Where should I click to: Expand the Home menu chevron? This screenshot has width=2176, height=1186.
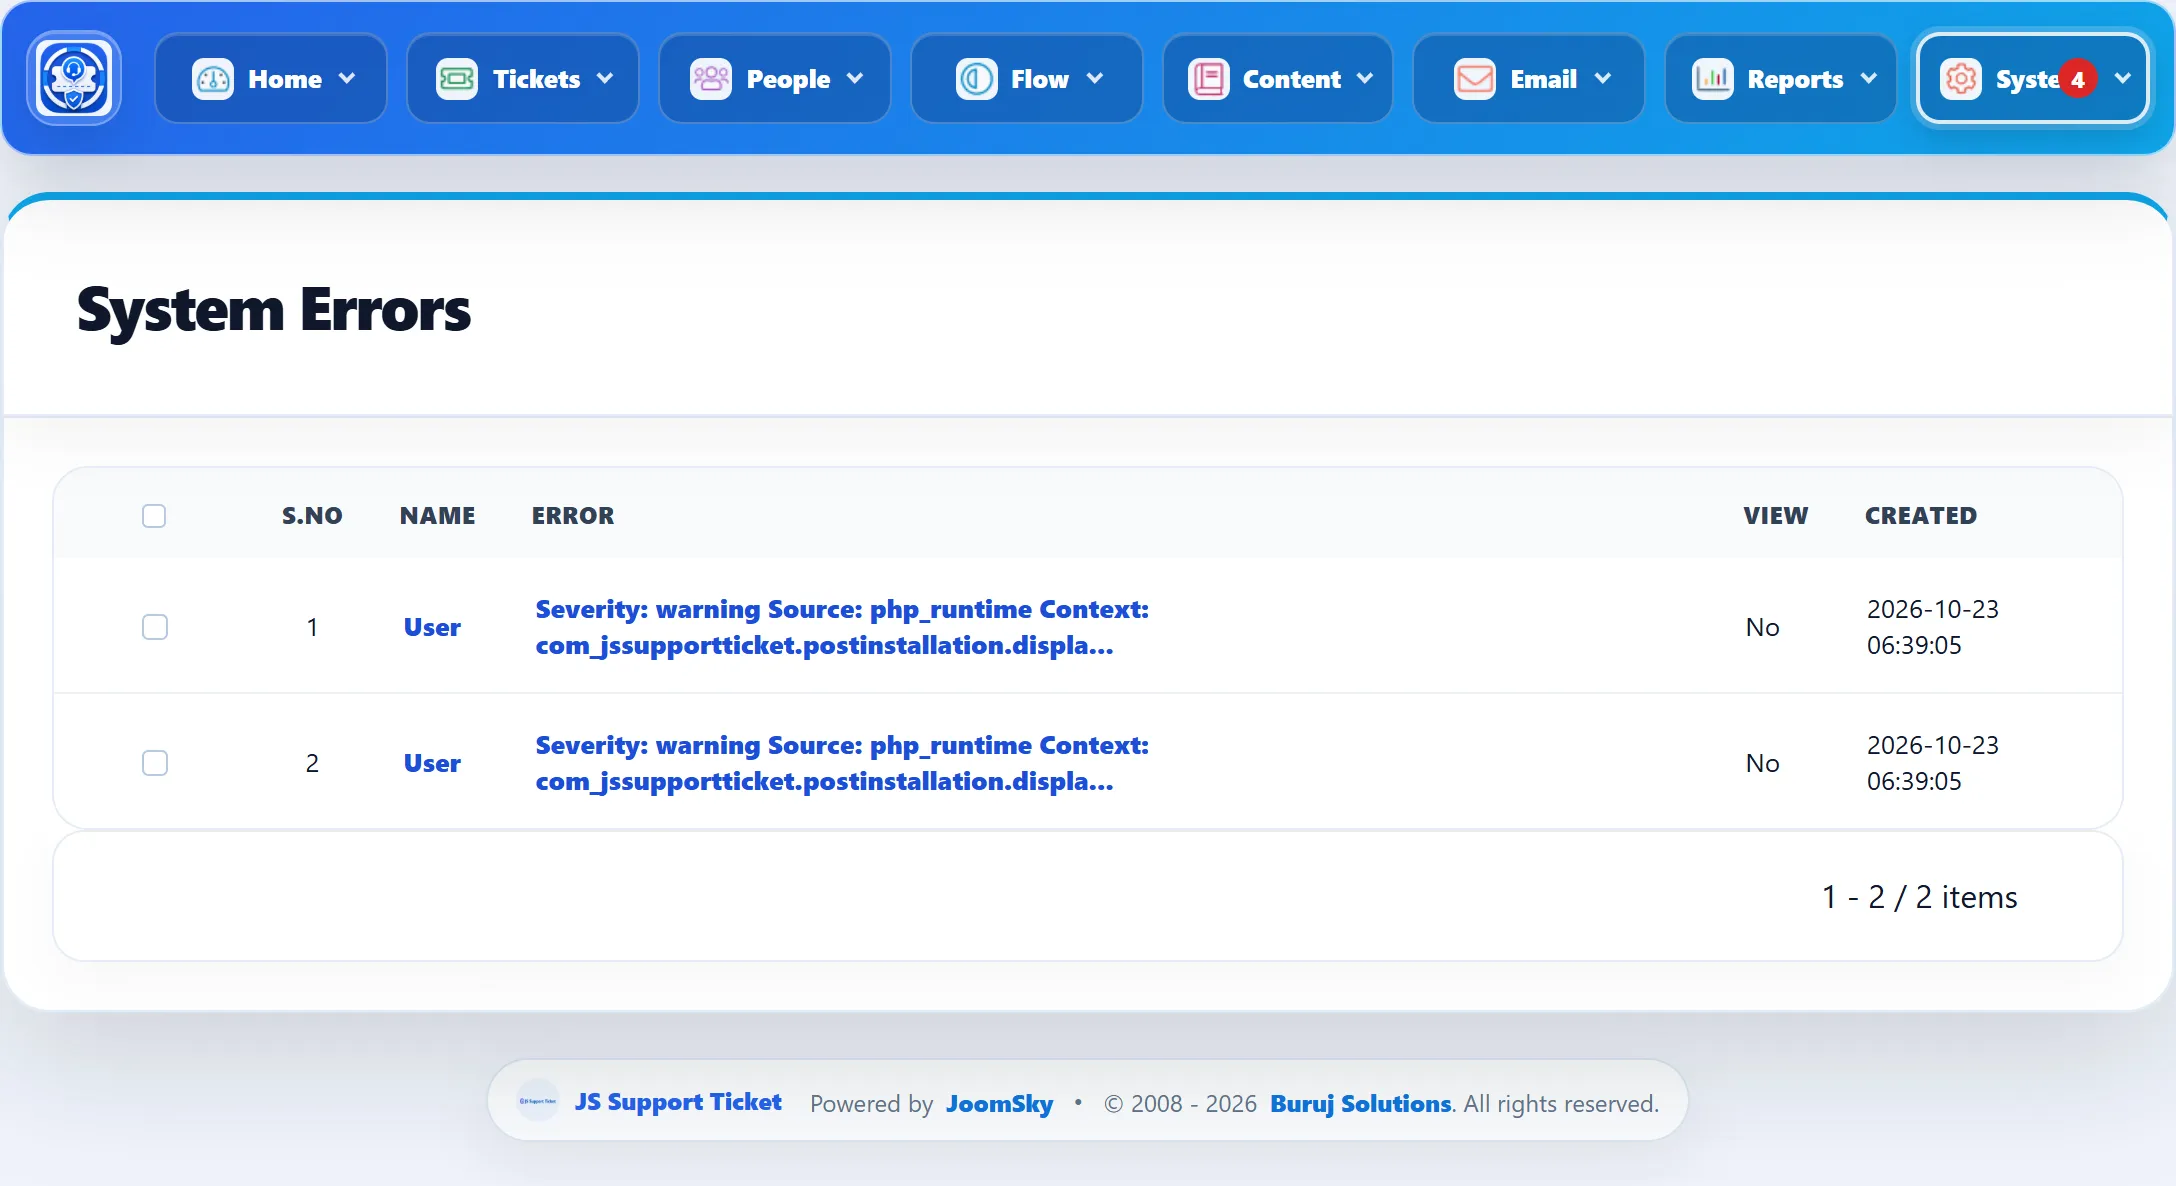click(x=347, y=79)
